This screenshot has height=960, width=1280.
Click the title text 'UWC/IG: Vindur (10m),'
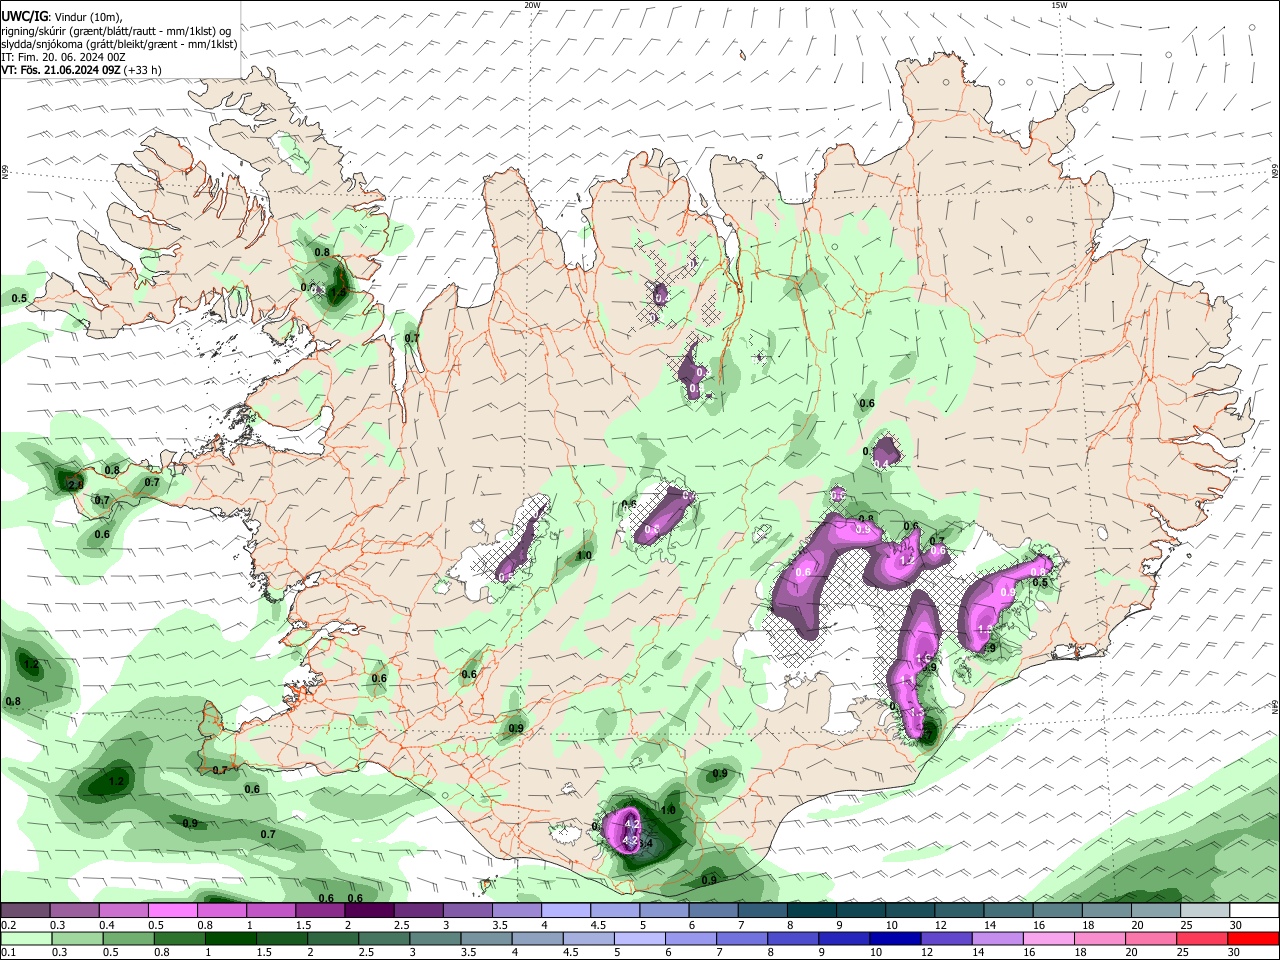pyautogui.click(x=62, y=16)
